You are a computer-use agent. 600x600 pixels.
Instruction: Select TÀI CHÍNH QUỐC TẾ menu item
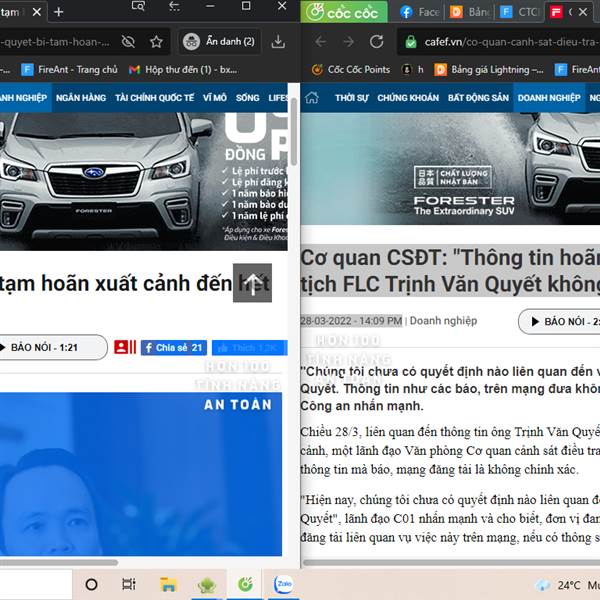(x=155, y=98)
